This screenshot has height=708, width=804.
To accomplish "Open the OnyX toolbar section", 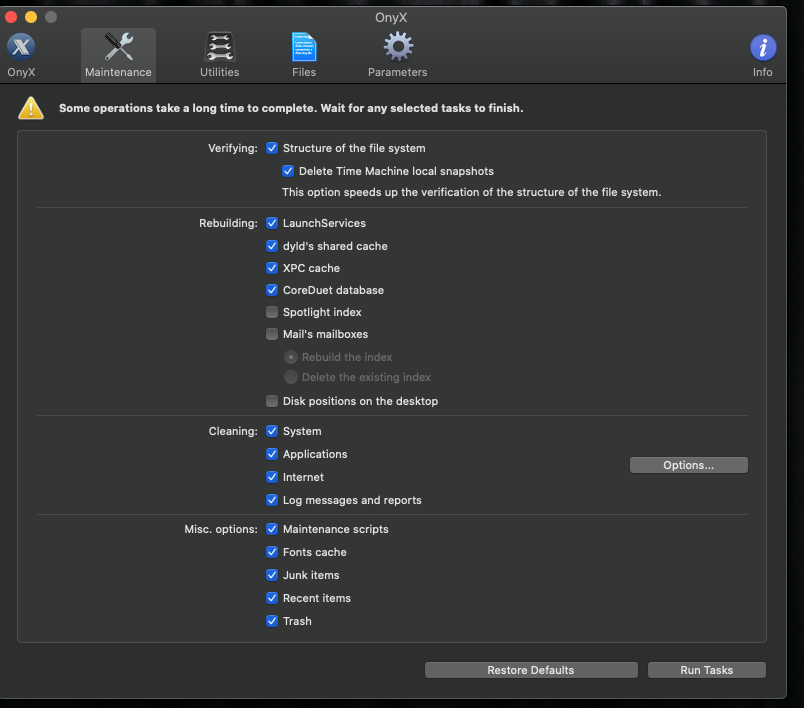I will click(x=21, y=55).
